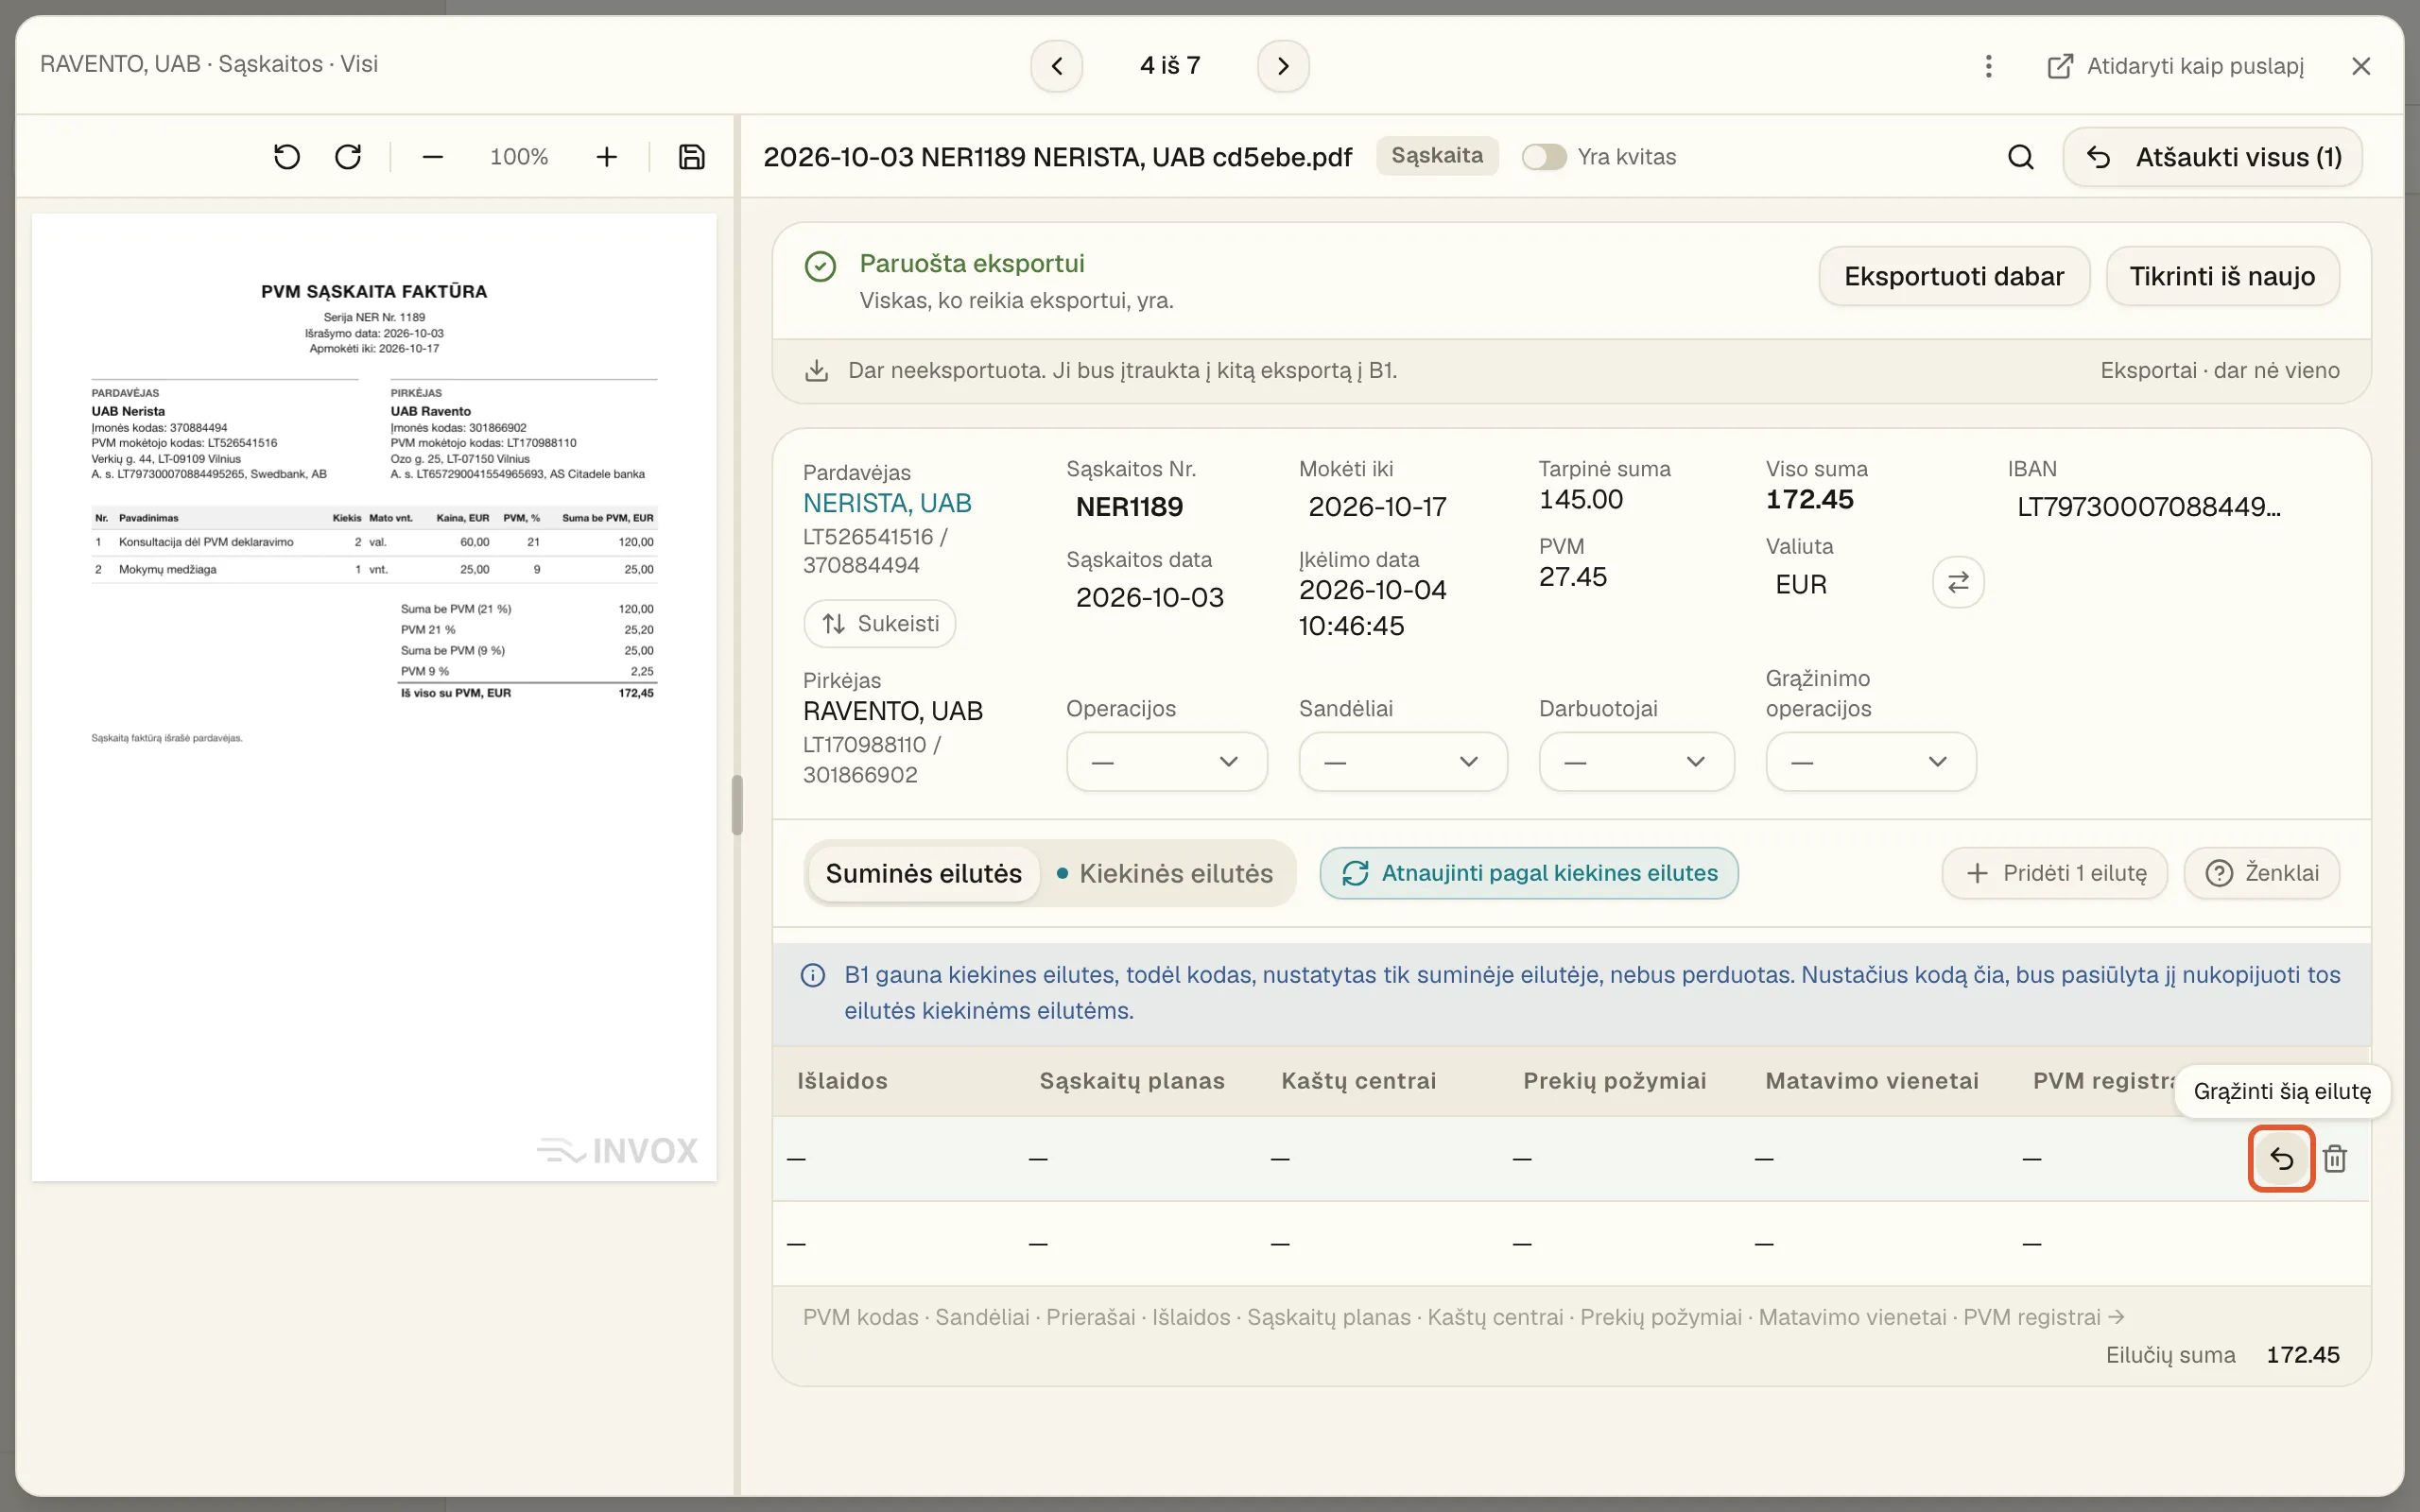The width and height of the screenshot is (2420, 1512).
Task: Click the search magnifier icon
Action: tap(2020, 157)
